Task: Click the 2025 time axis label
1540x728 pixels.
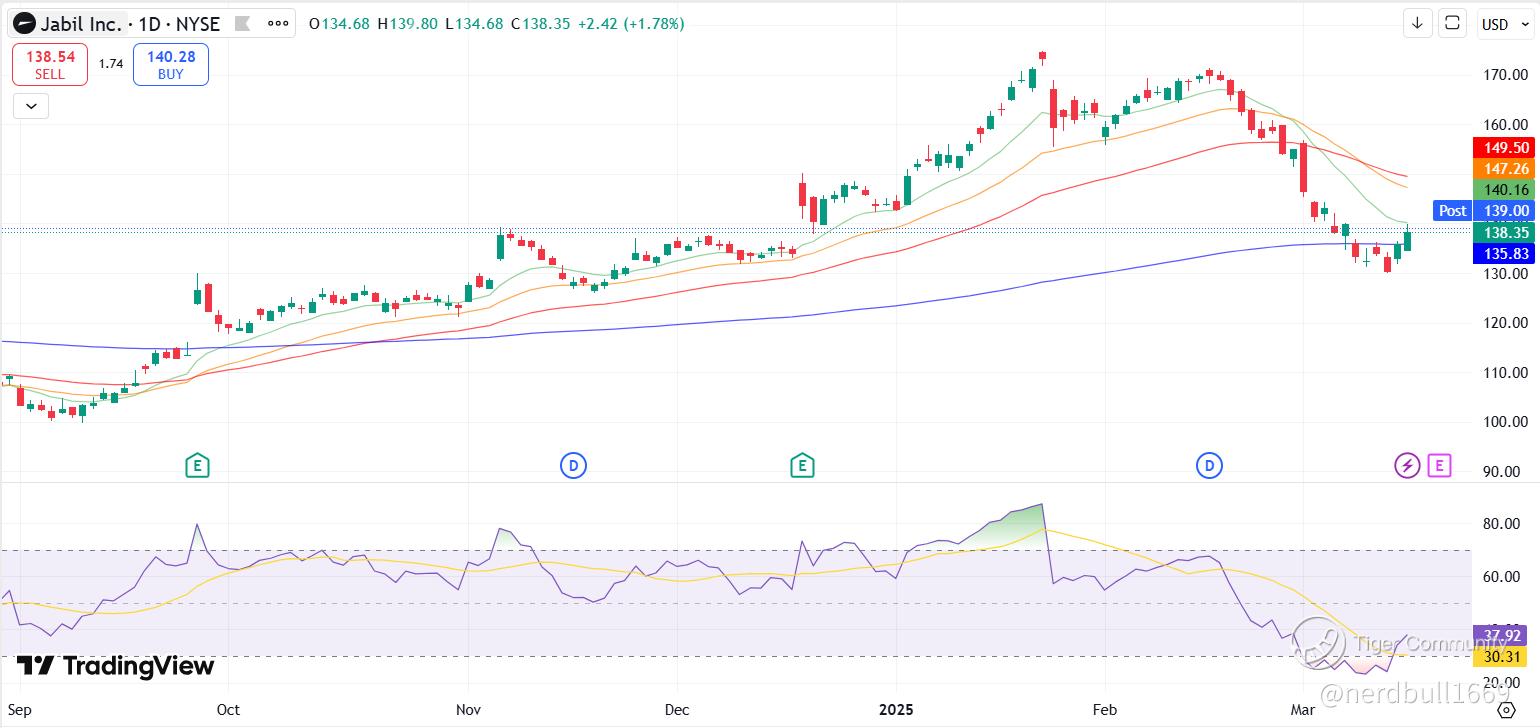Action: (x=896, y=710)
